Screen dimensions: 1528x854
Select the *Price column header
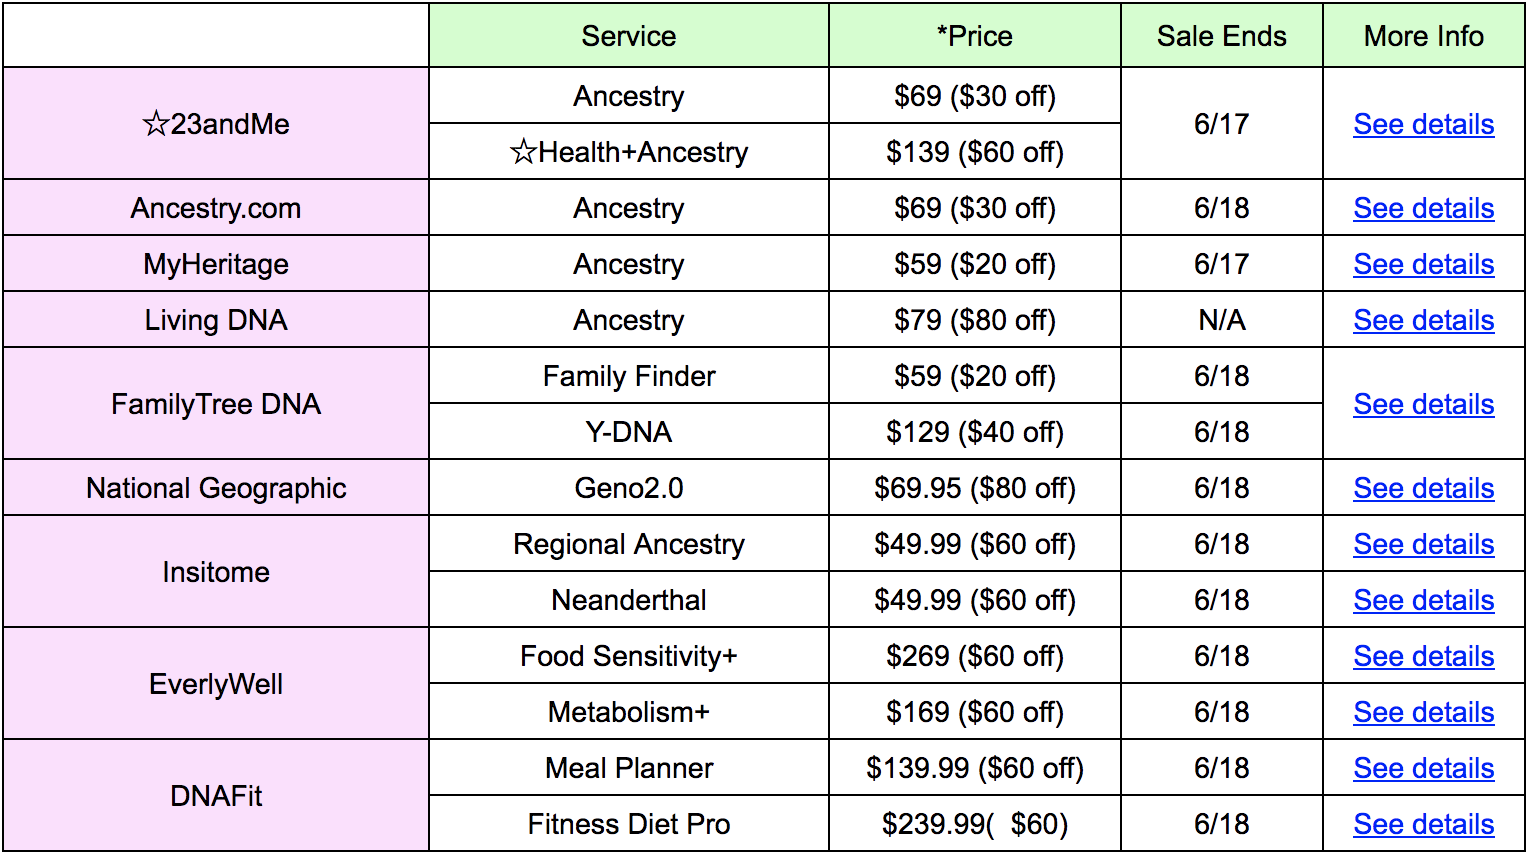(975, 36)
